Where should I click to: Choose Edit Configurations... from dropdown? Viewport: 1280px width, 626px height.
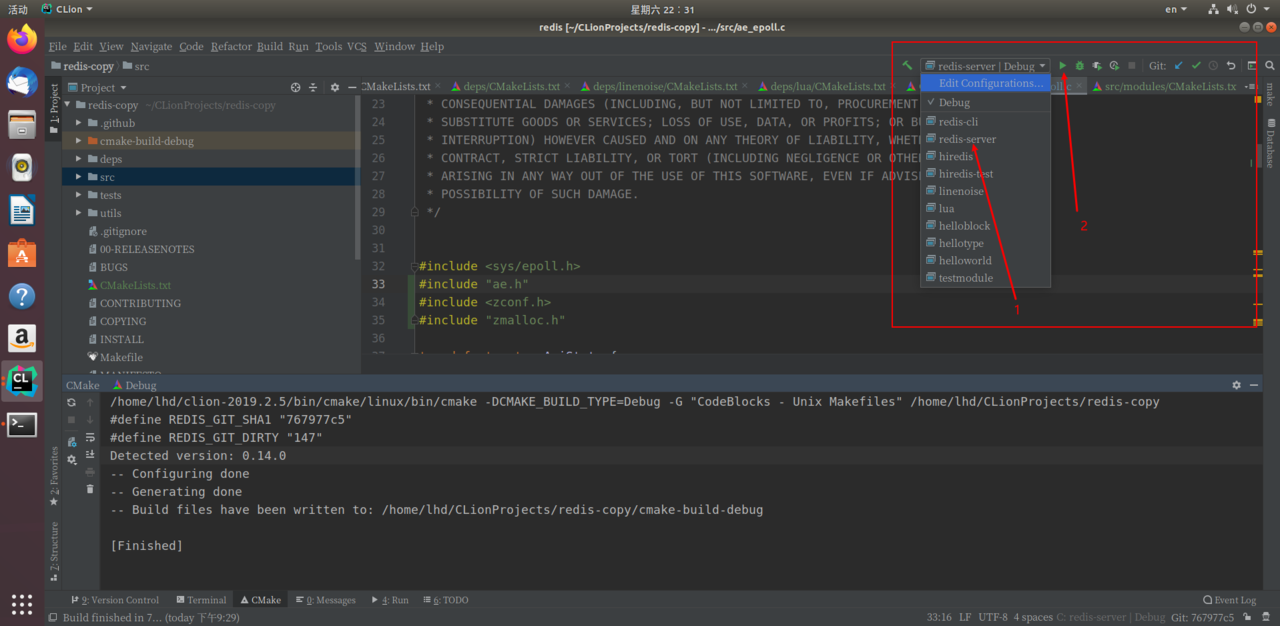pyautogui.click(x=986, y=83)
